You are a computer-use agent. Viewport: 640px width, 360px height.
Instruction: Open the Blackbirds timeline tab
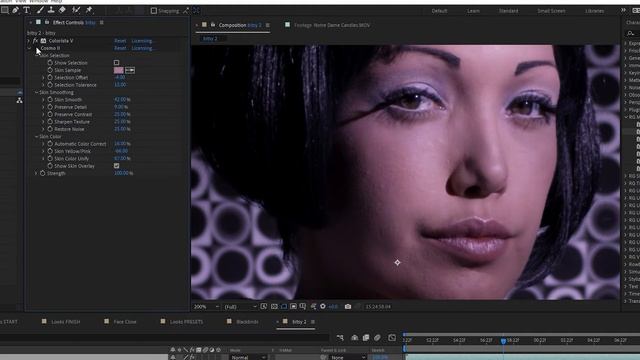click(247, 322)
